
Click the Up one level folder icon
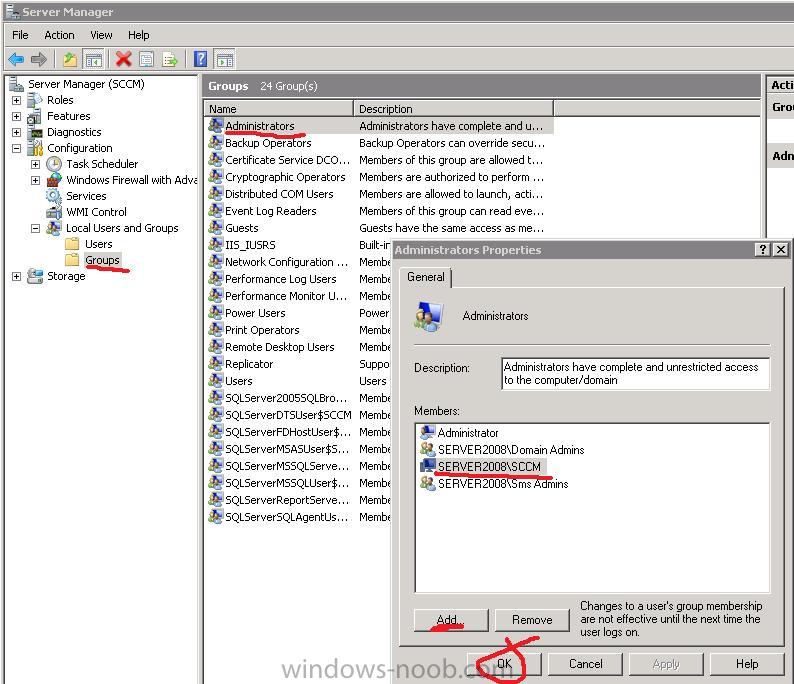click(70, 60)
